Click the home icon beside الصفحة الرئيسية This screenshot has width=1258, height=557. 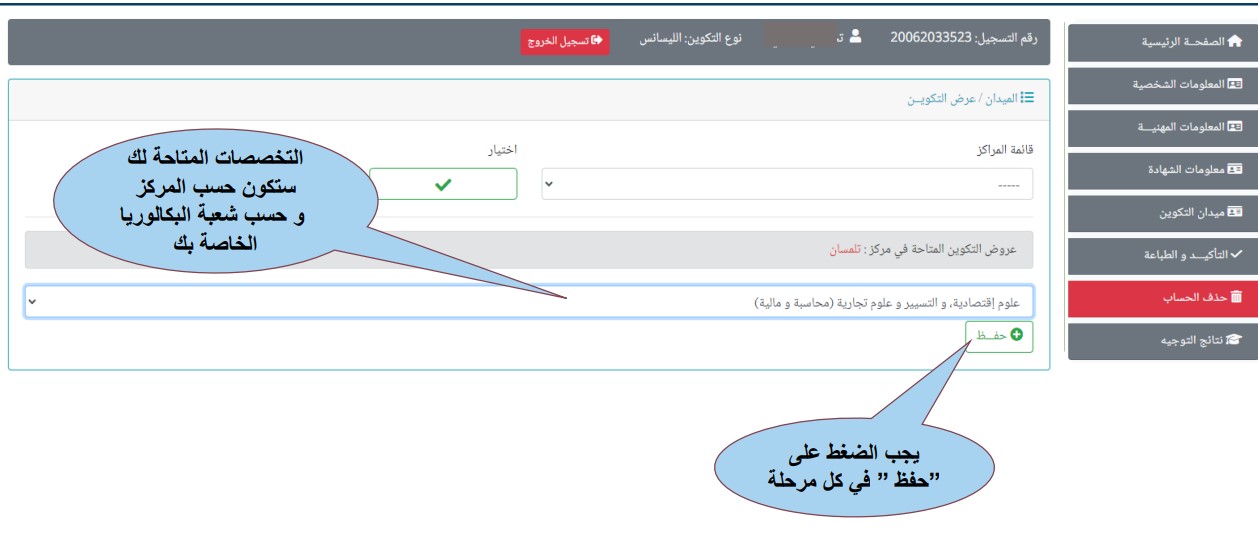click(x=1234, y=42)
